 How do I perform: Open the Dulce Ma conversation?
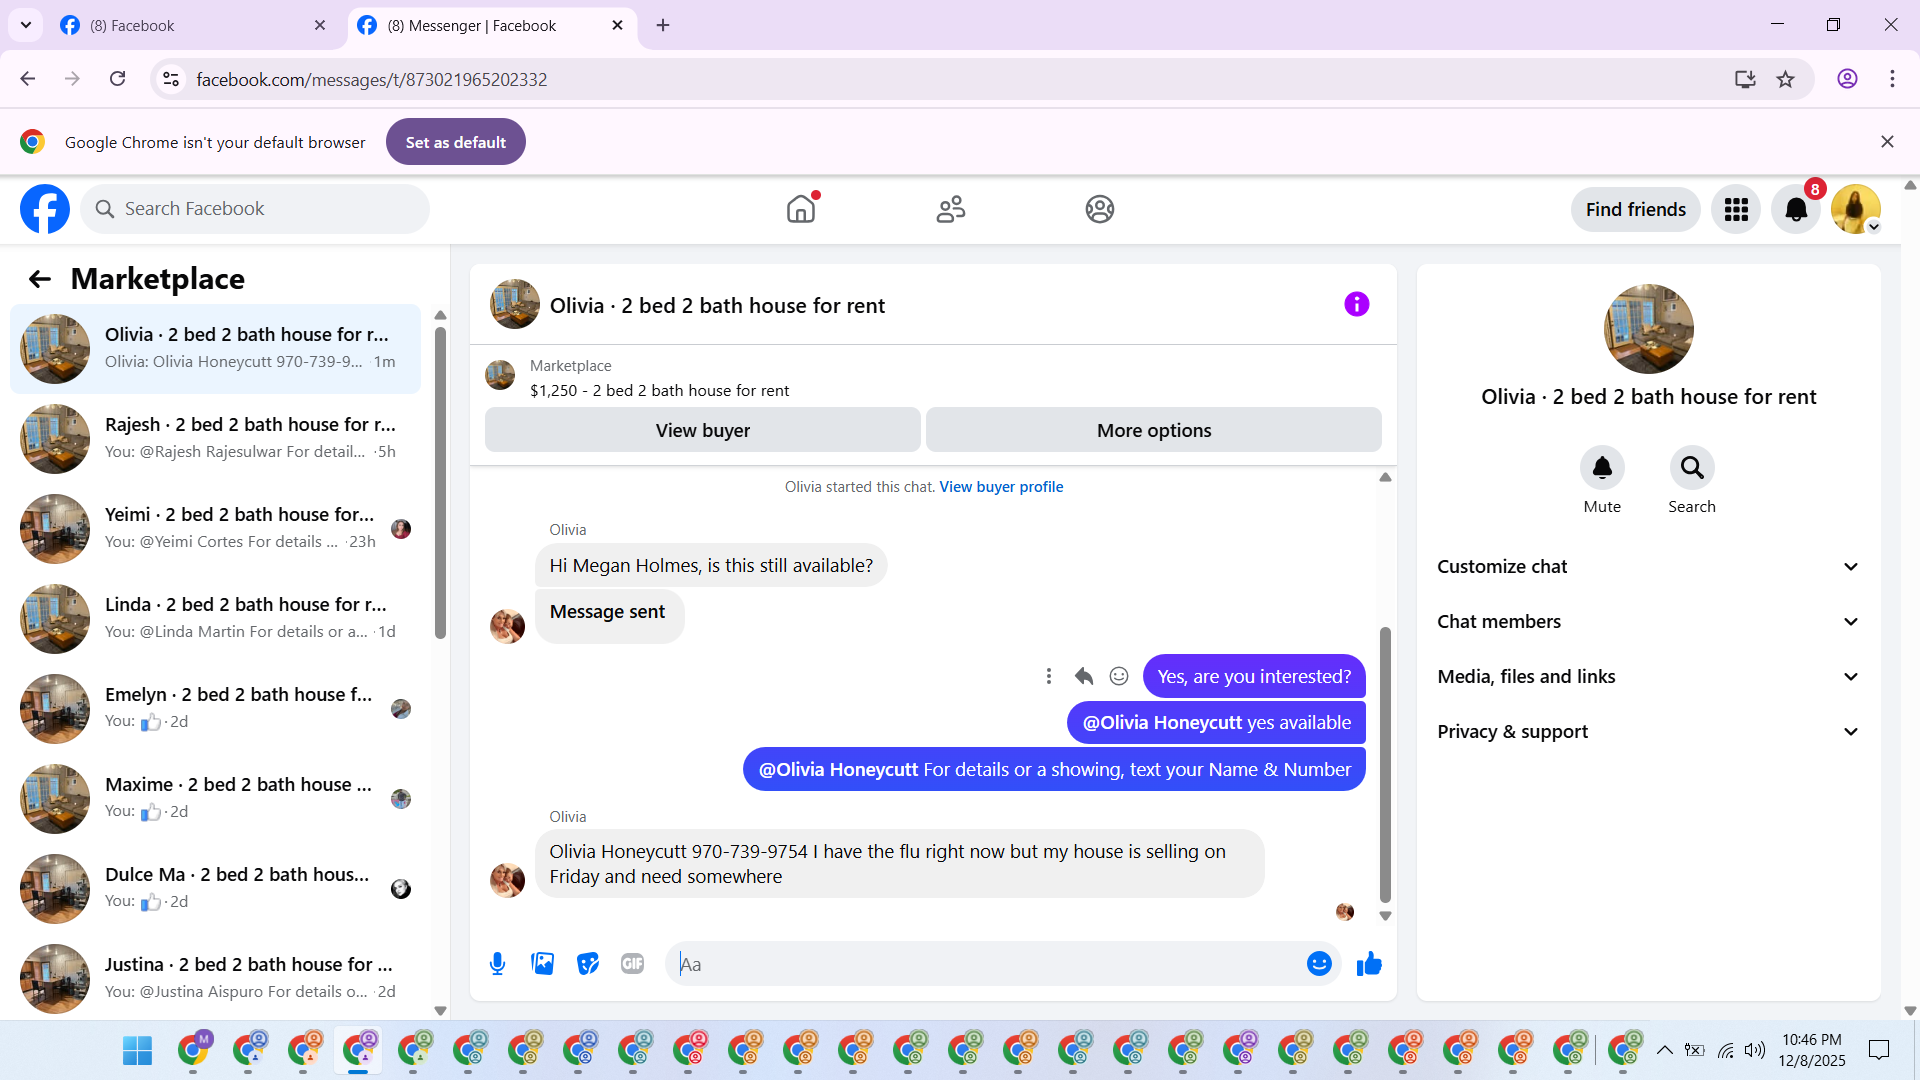pos(215,889)
